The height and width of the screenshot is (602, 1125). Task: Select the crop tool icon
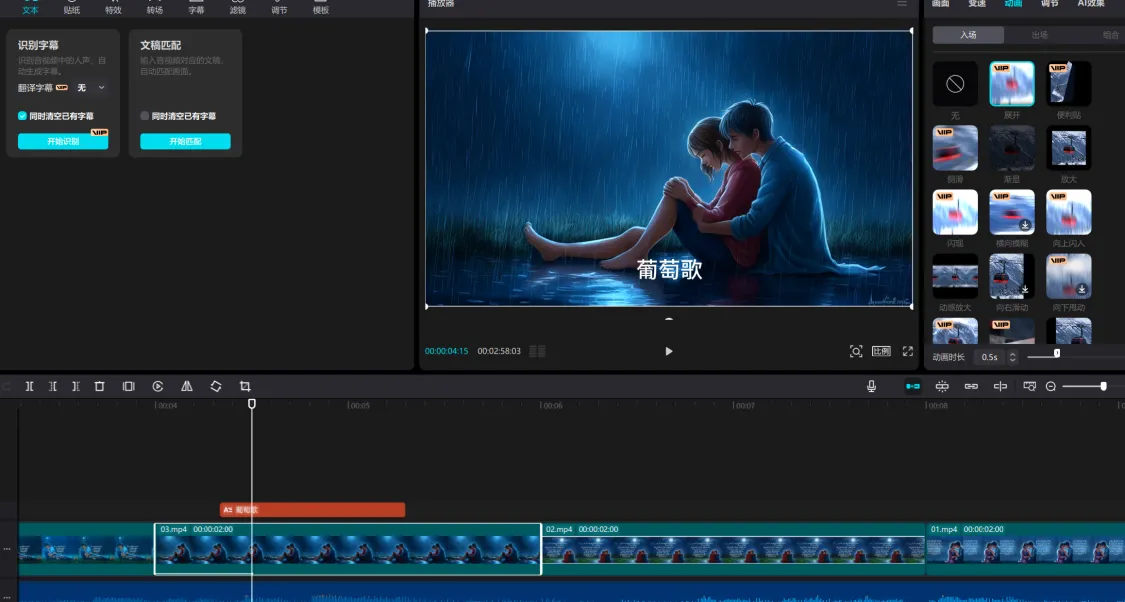[x=245, y=386]
